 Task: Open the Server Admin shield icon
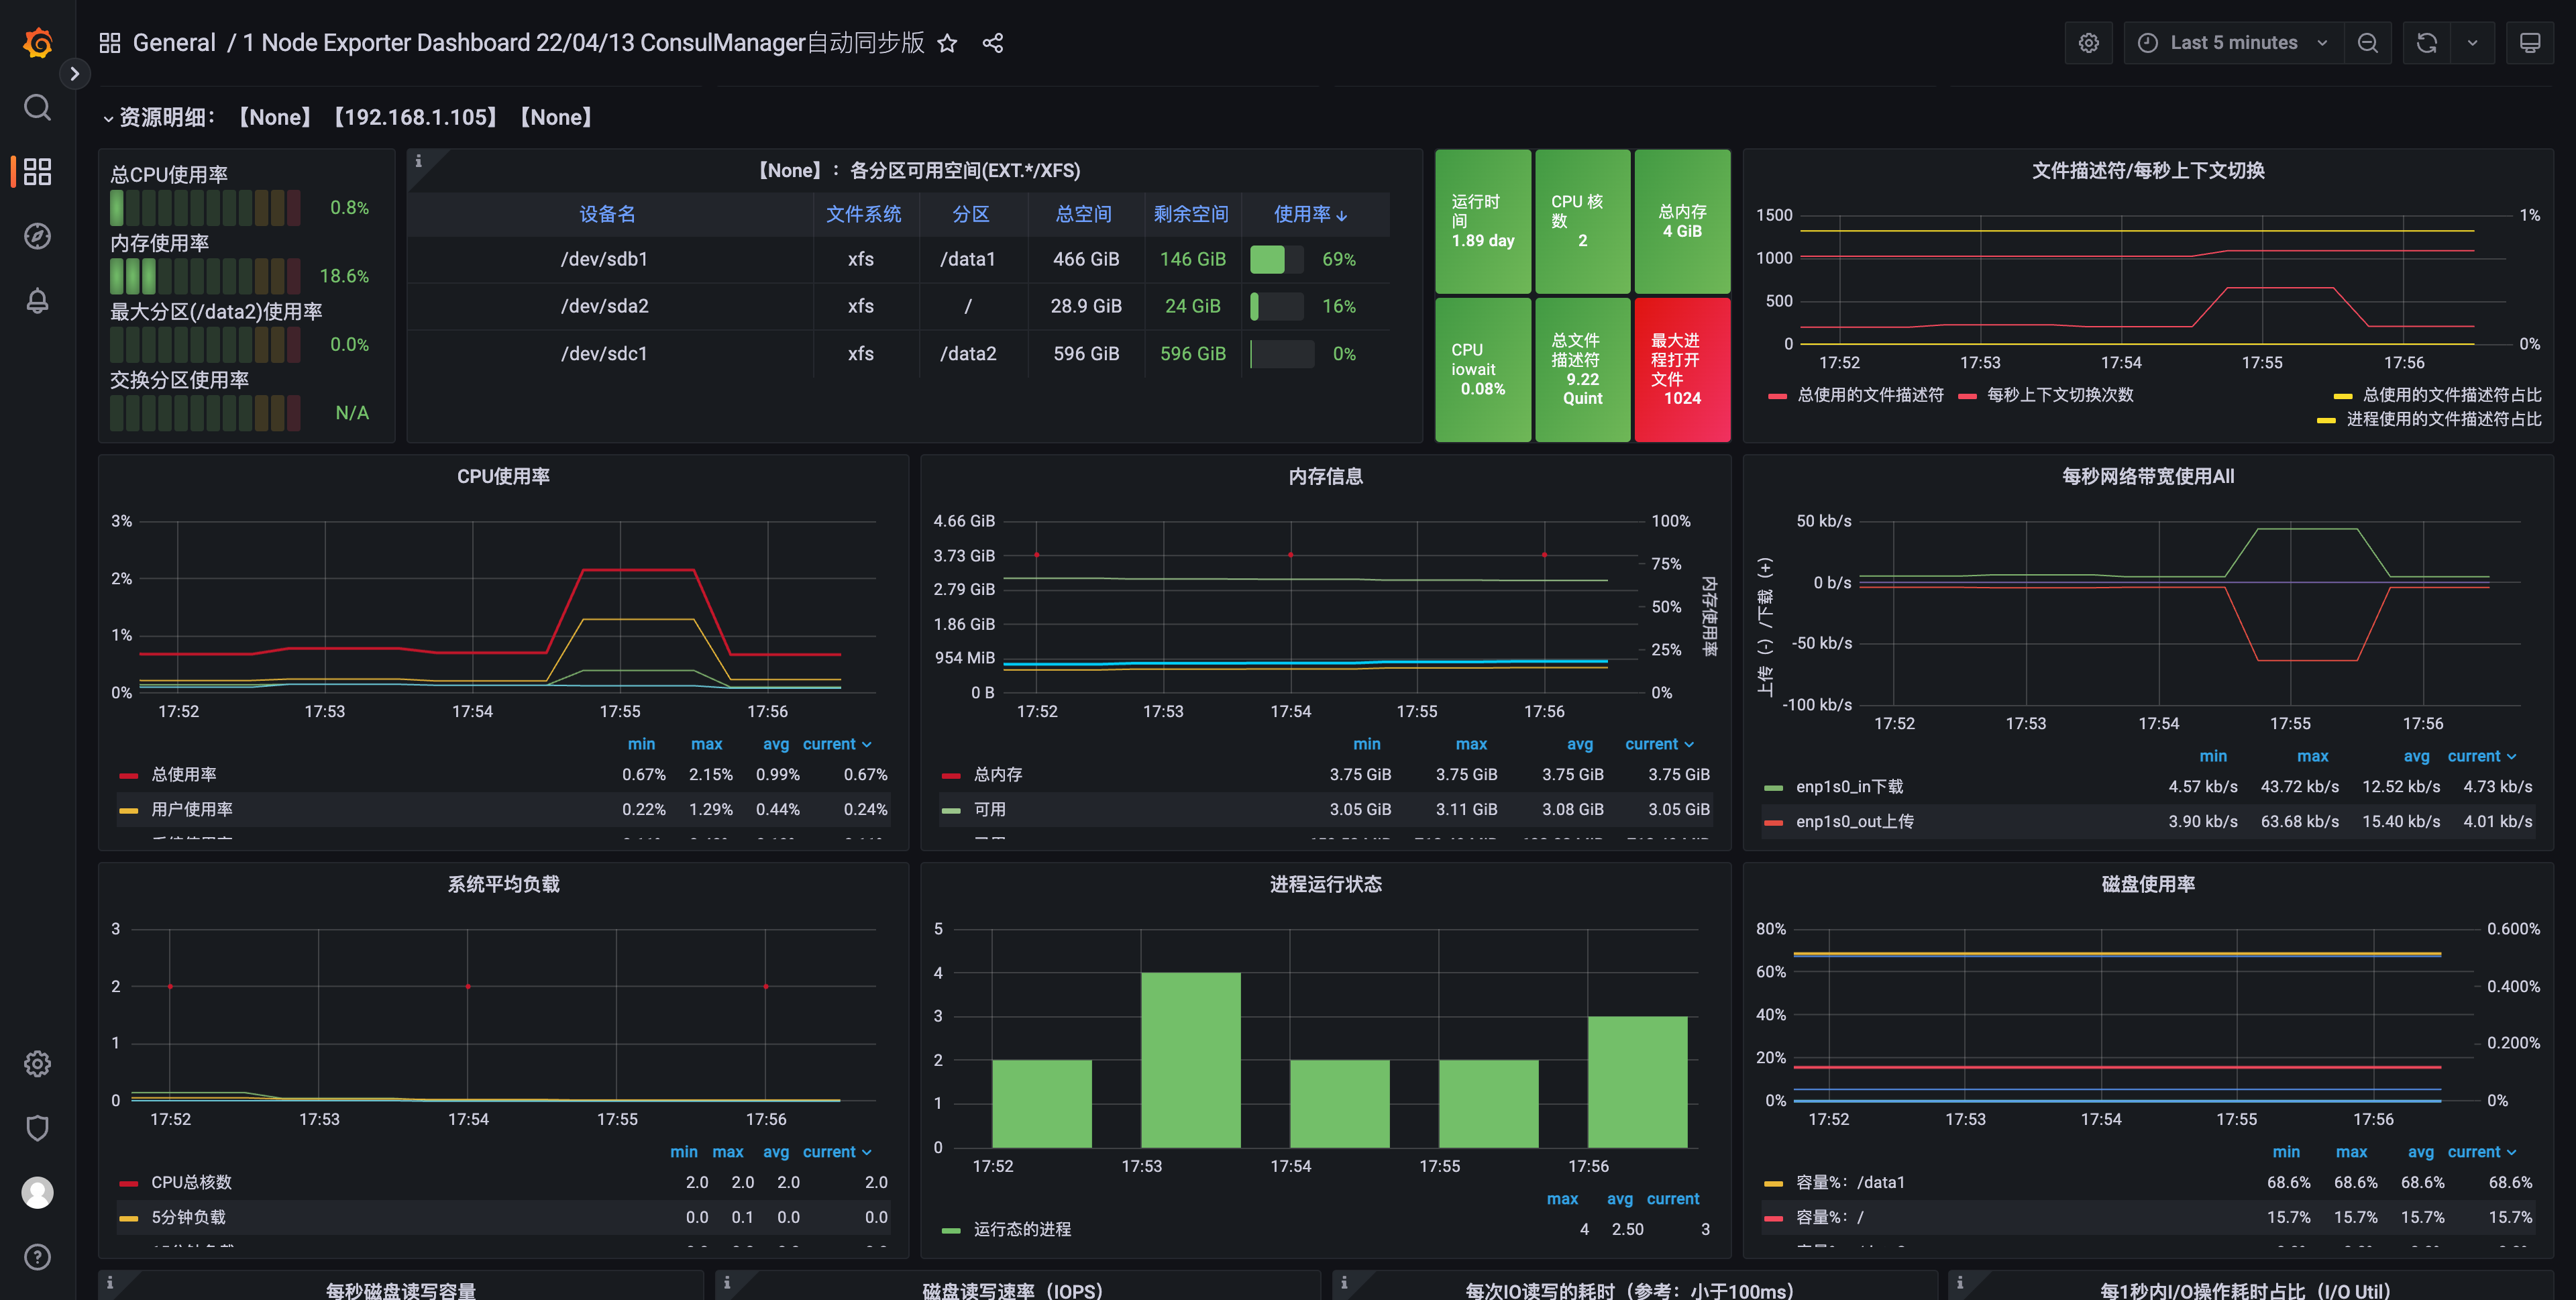pyautogui.click(x=37, y=1128)
